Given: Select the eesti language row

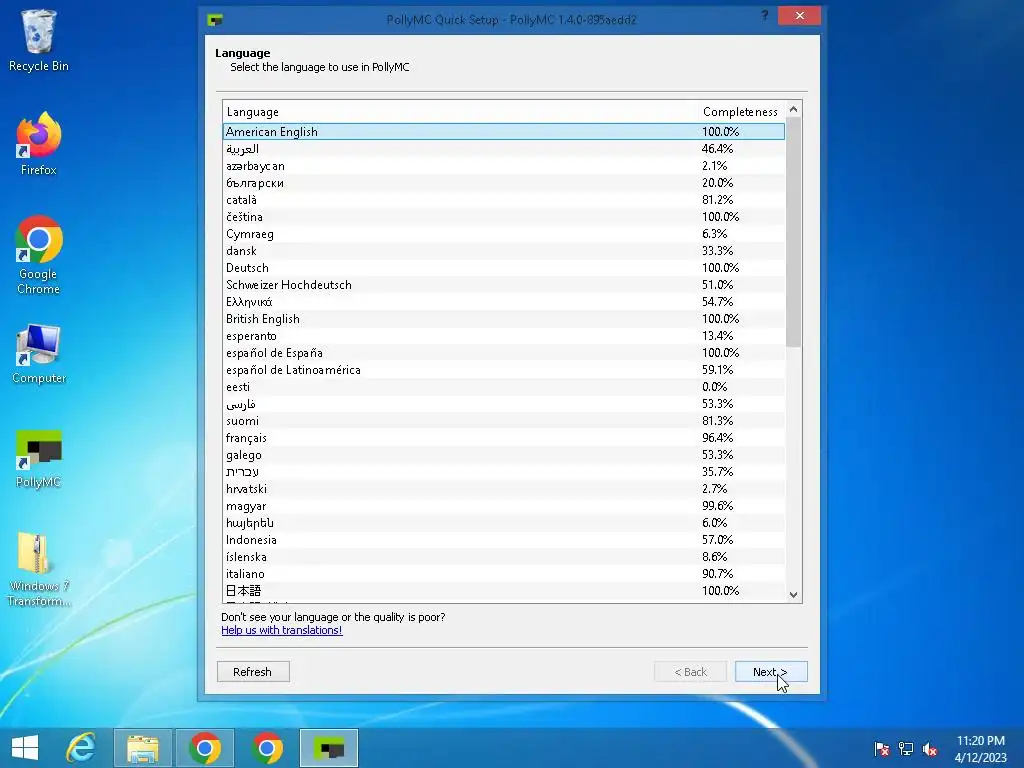Looking at the screenshot, I should pyautogui.click(x=504, y=387).
